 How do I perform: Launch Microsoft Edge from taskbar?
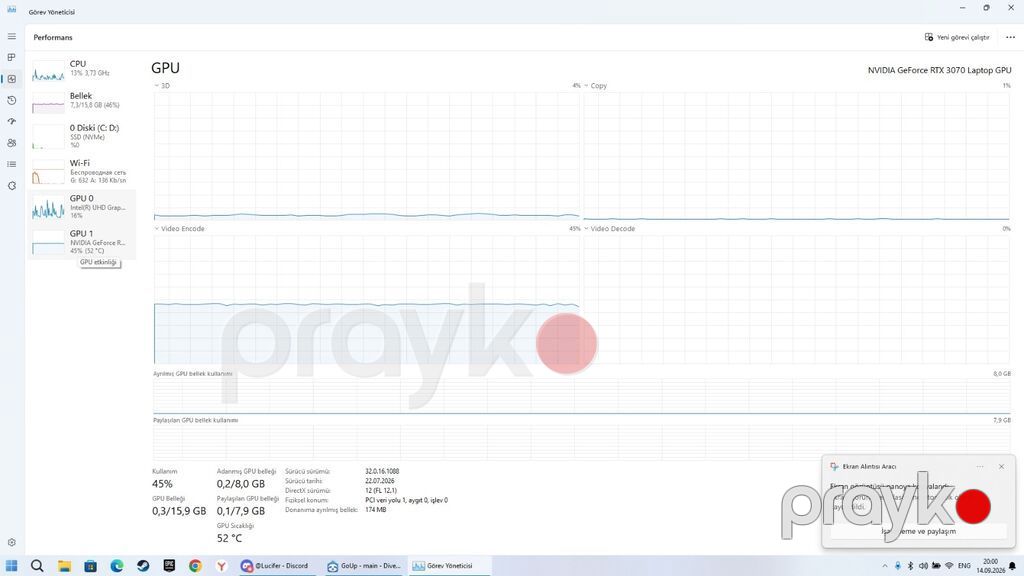(117, 566)
